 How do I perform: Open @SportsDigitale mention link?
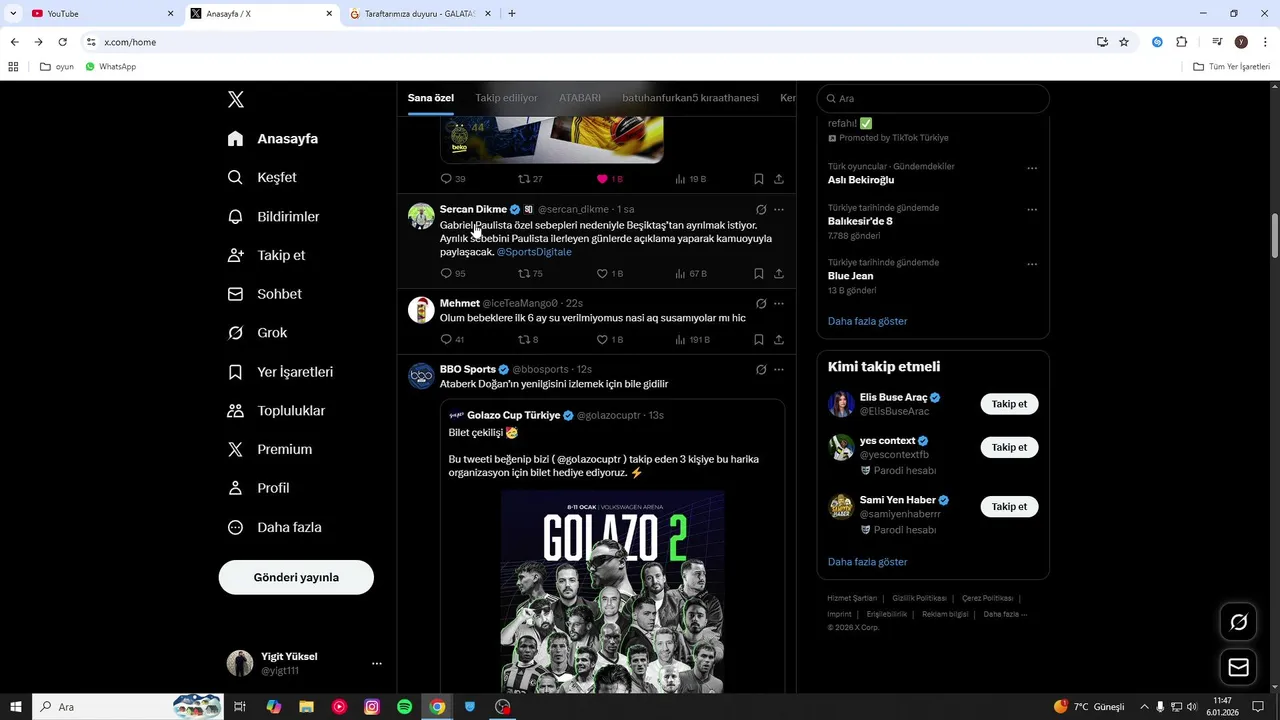tap(534, 252)
